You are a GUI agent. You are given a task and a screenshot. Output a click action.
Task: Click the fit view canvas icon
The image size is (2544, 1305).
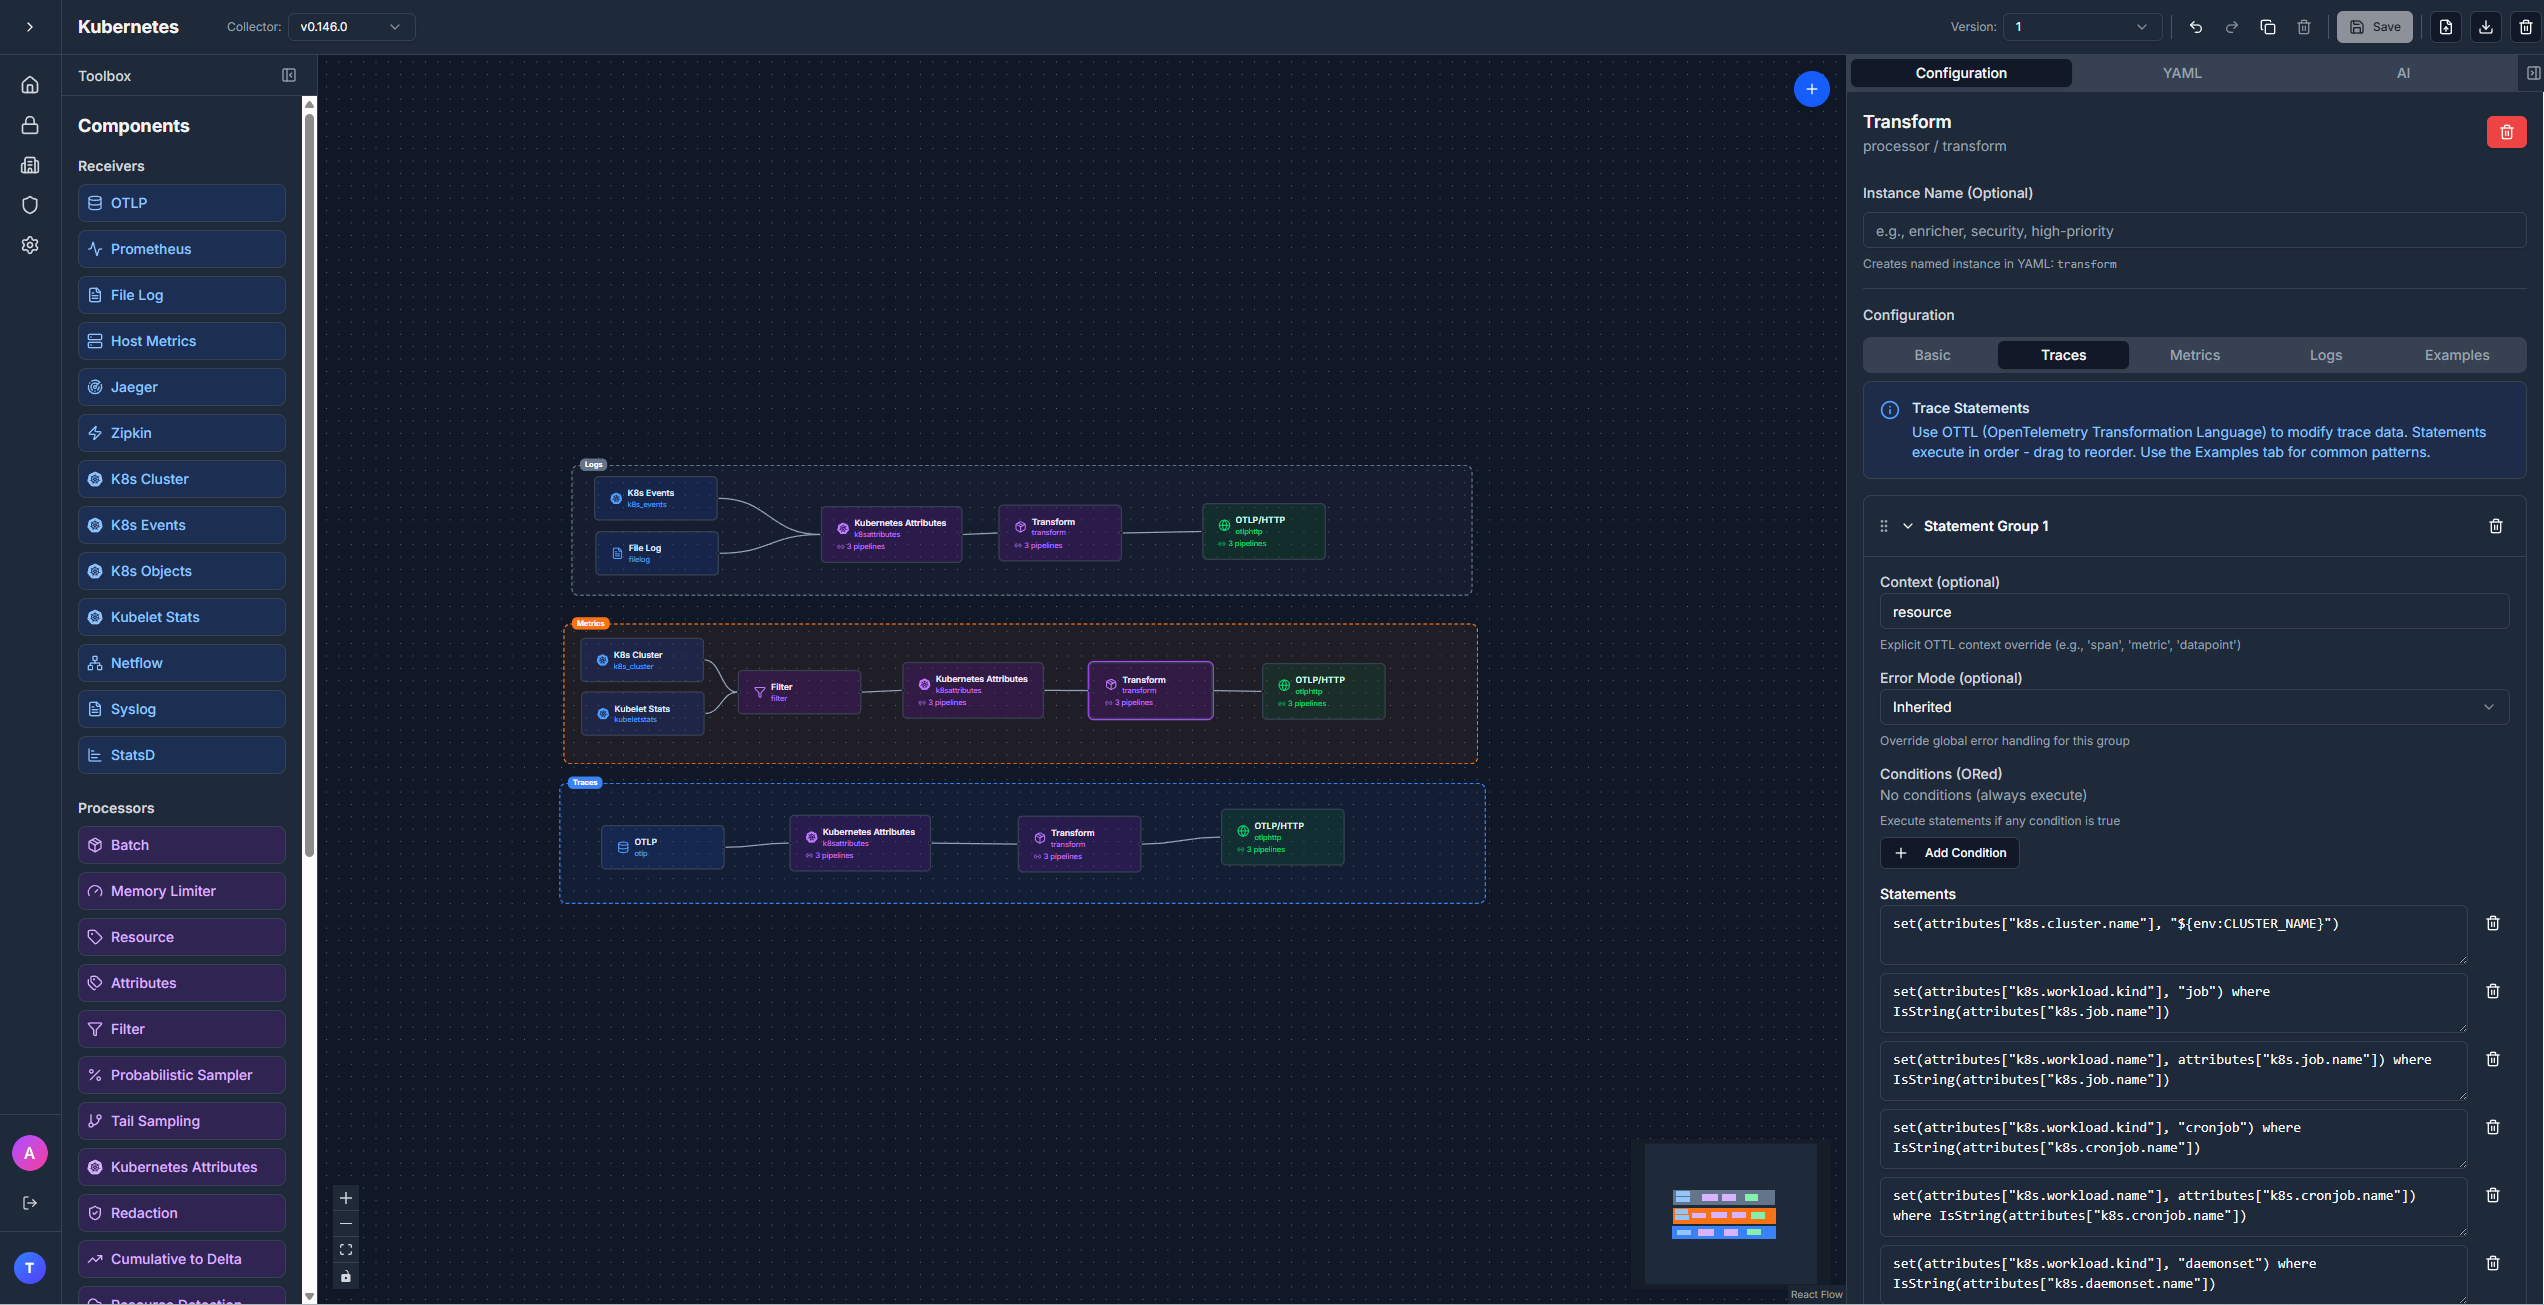click(346, 1250)
